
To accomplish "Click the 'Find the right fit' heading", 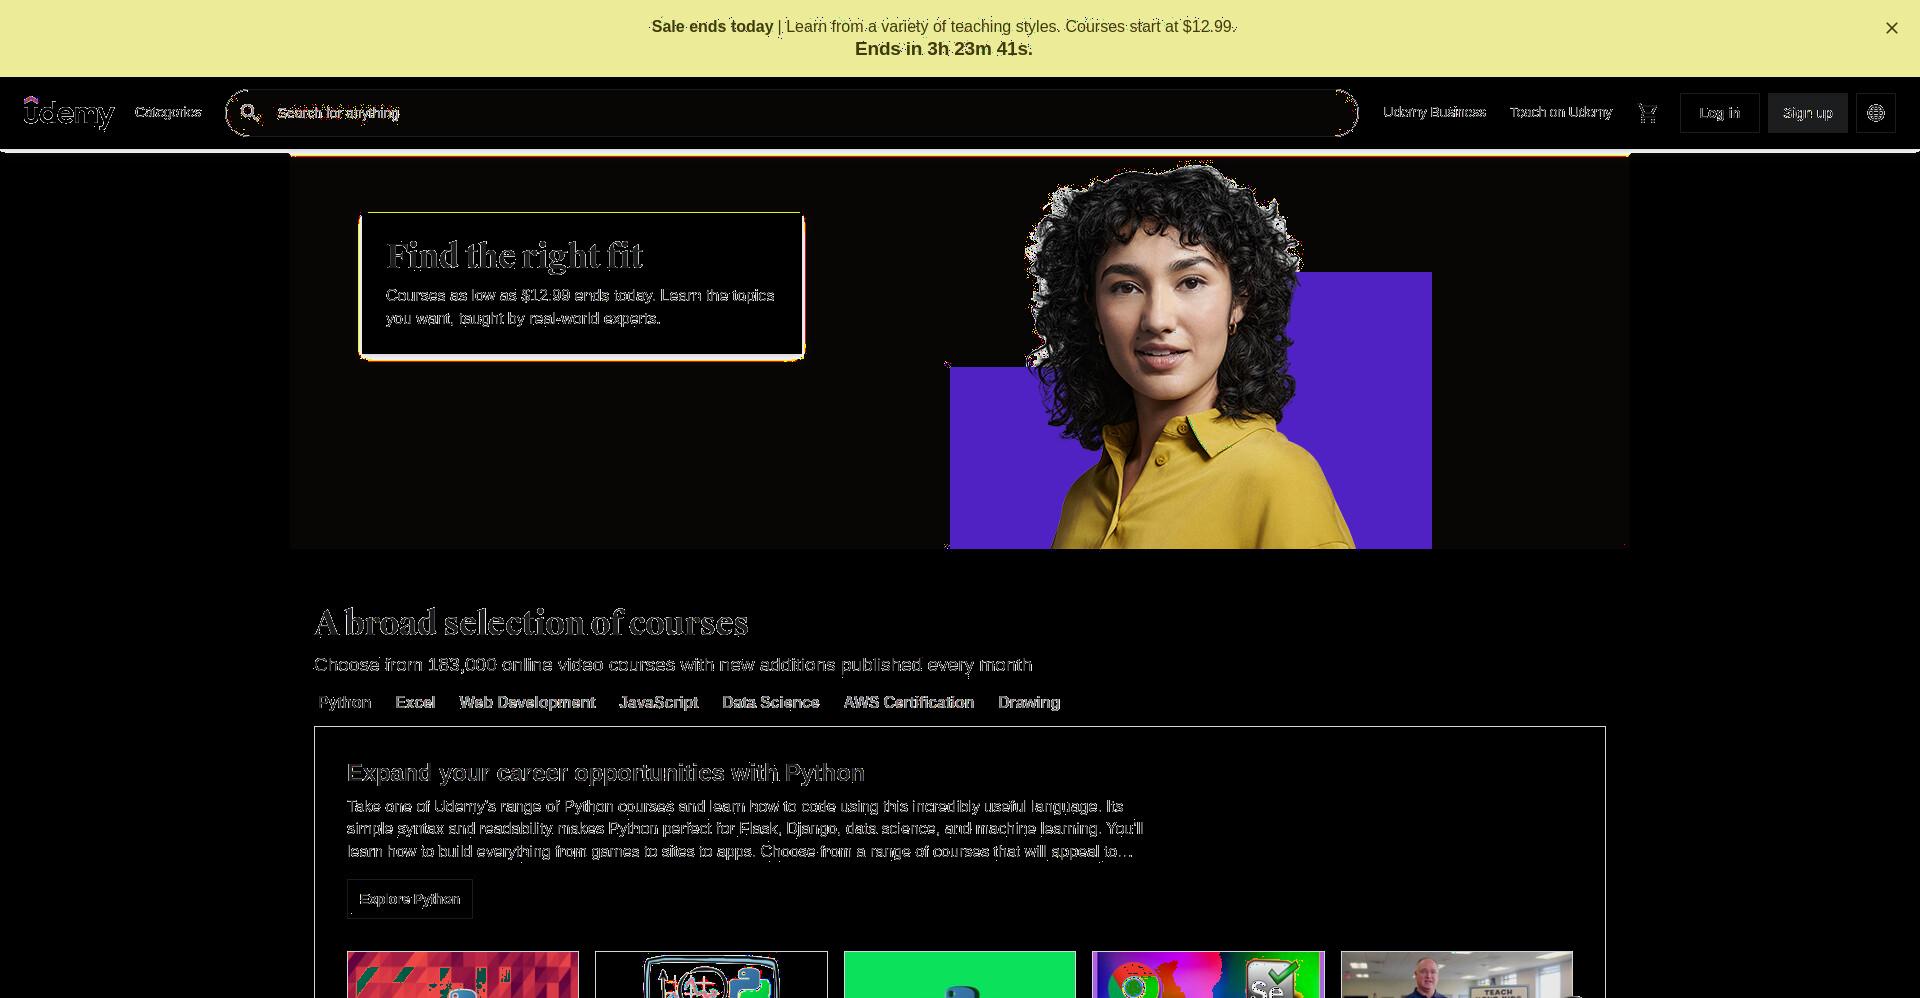I will 514,256.
